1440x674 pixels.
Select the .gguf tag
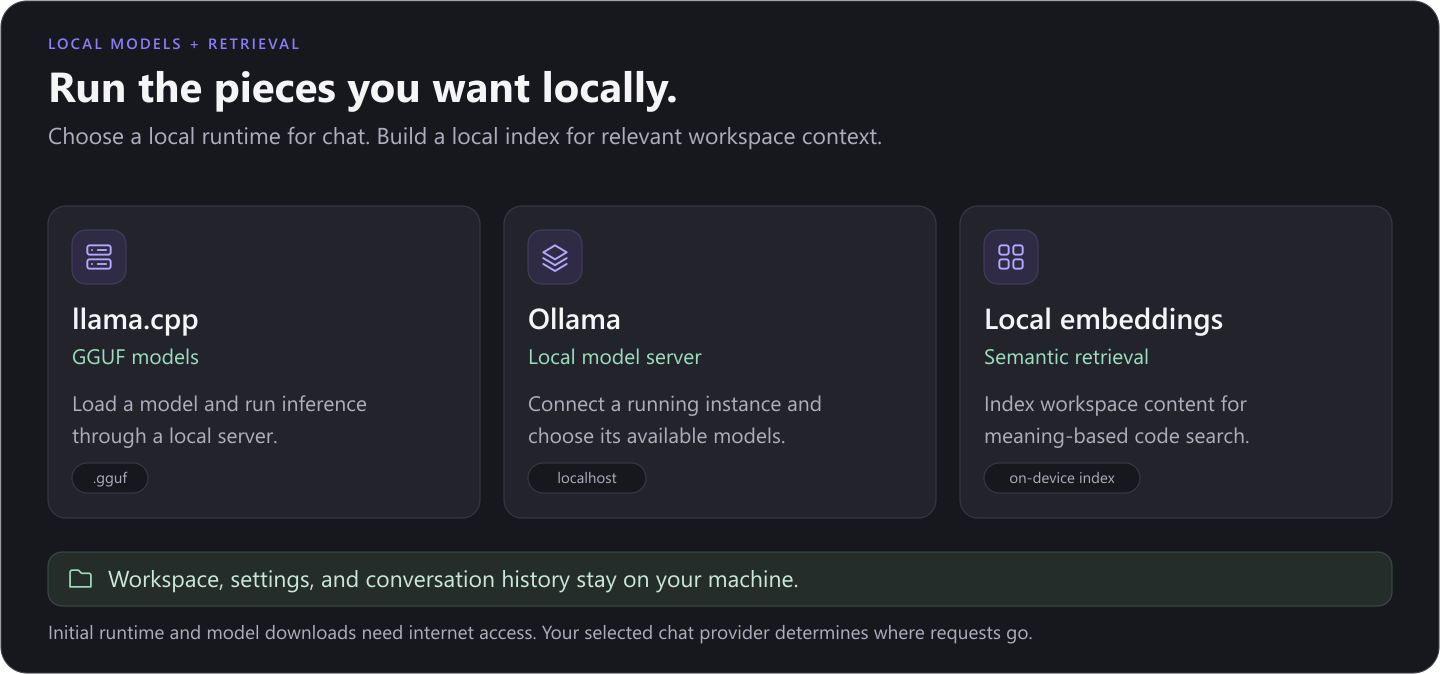(x=110, y=478)
